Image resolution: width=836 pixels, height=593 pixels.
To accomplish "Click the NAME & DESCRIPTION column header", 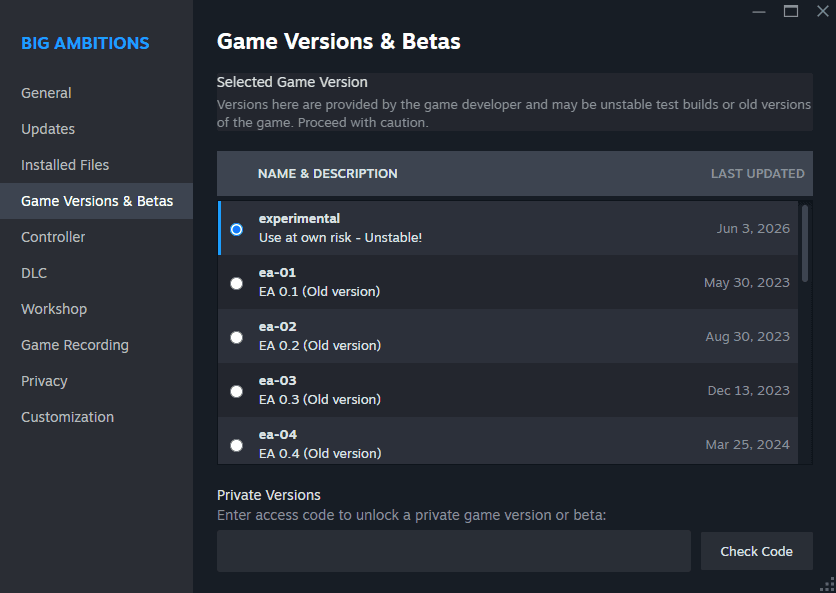I will pyautogui.click(x=327, y=173).
